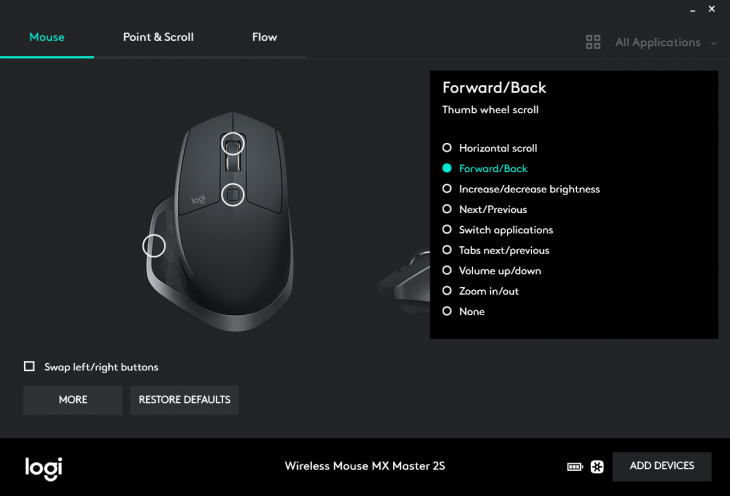Select the mode shift button hotspot circle

(x=233, y=194)
